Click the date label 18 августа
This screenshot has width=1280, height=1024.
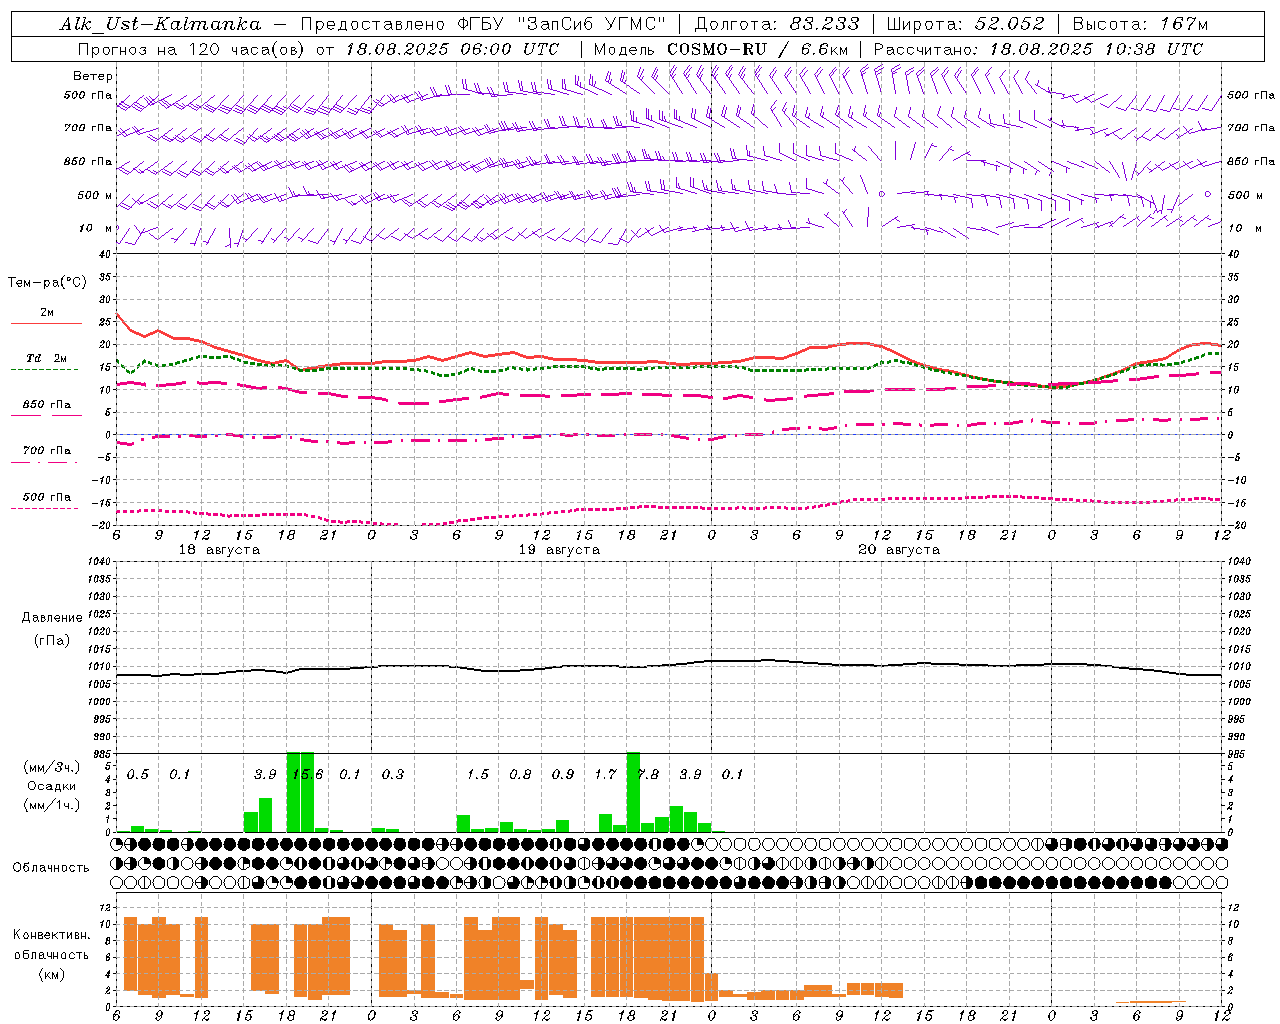[219, 550]
